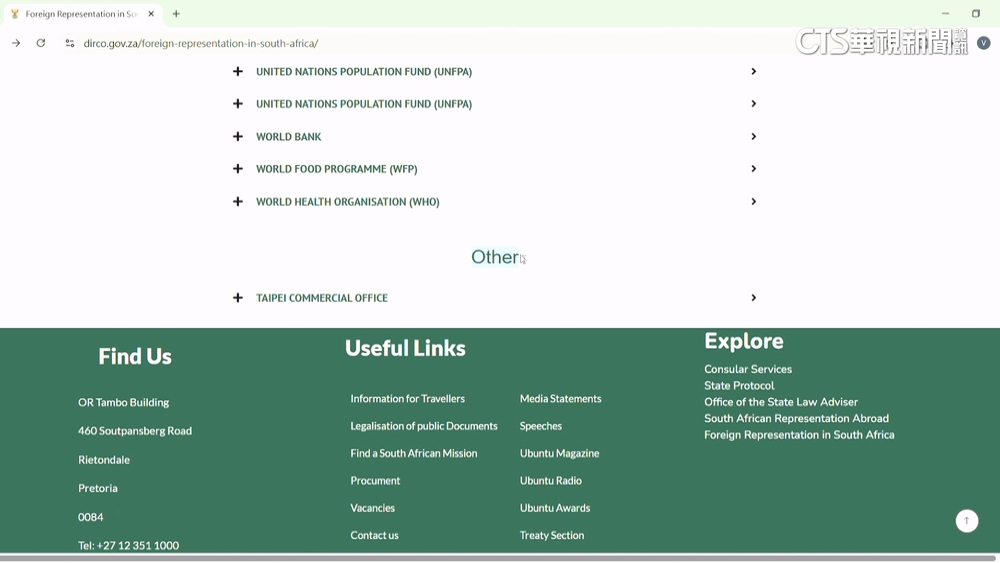The height and width of the screenshot is (563, 1000).
Task: Click the site information icon in address bar
Action: coord(69,43)
